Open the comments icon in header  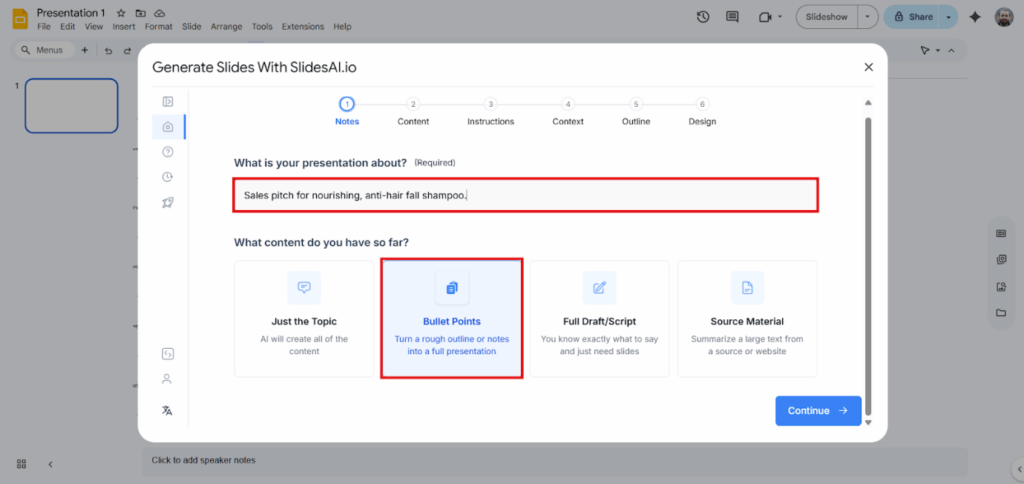click(x=732, y=17)
